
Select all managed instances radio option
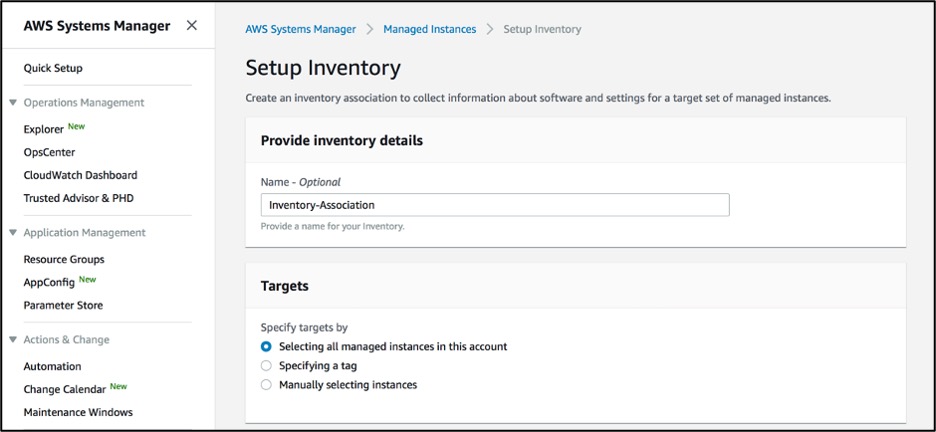point(266,346)
